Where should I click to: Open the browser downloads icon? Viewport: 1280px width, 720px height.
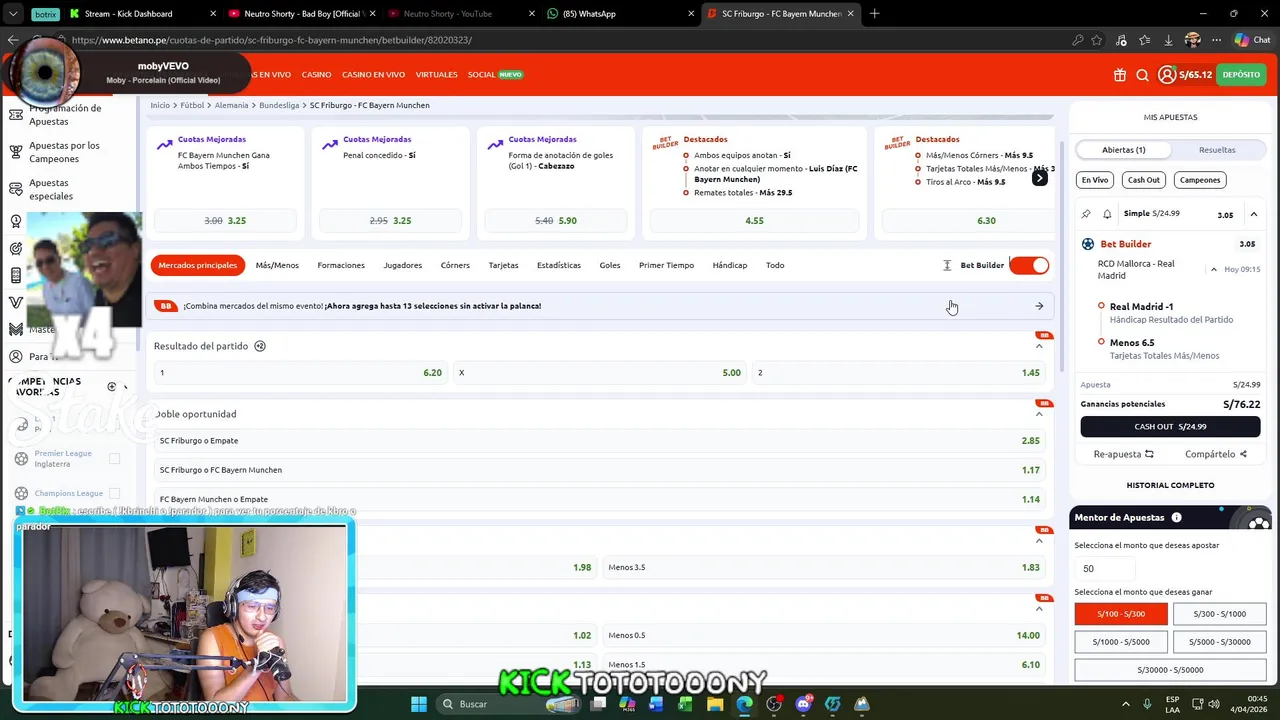pyautogui.click(x=1168, y=40)
